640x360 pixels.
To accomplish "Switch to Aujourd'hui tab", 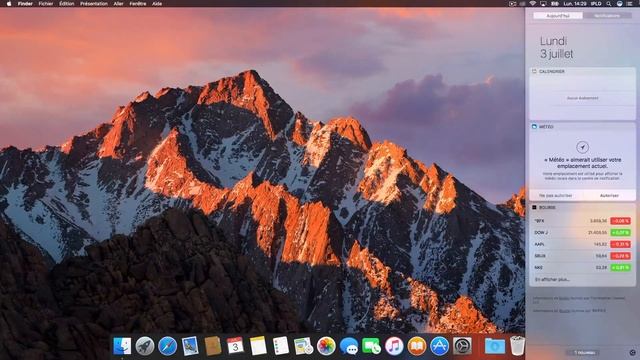I will [558, 16].
